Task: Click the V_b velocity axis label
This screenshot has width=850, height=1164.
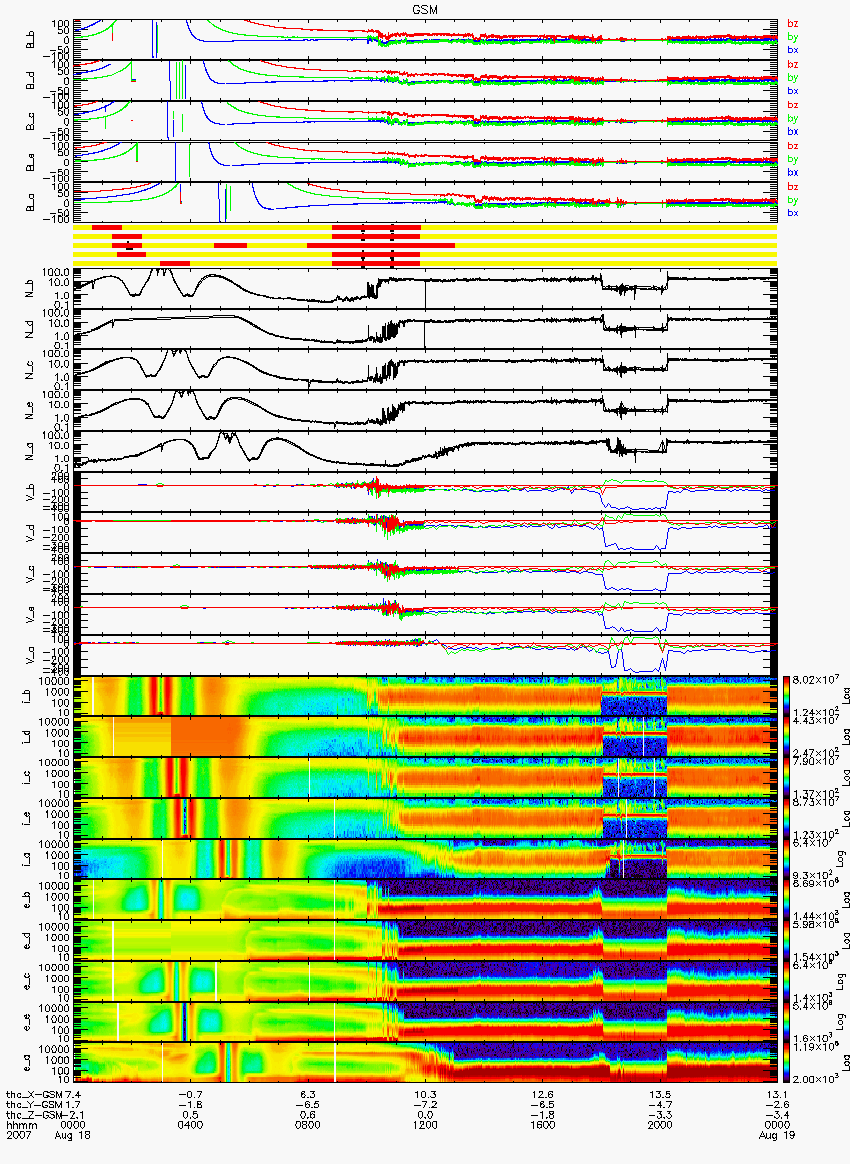Action: click(x=30, y=491)
